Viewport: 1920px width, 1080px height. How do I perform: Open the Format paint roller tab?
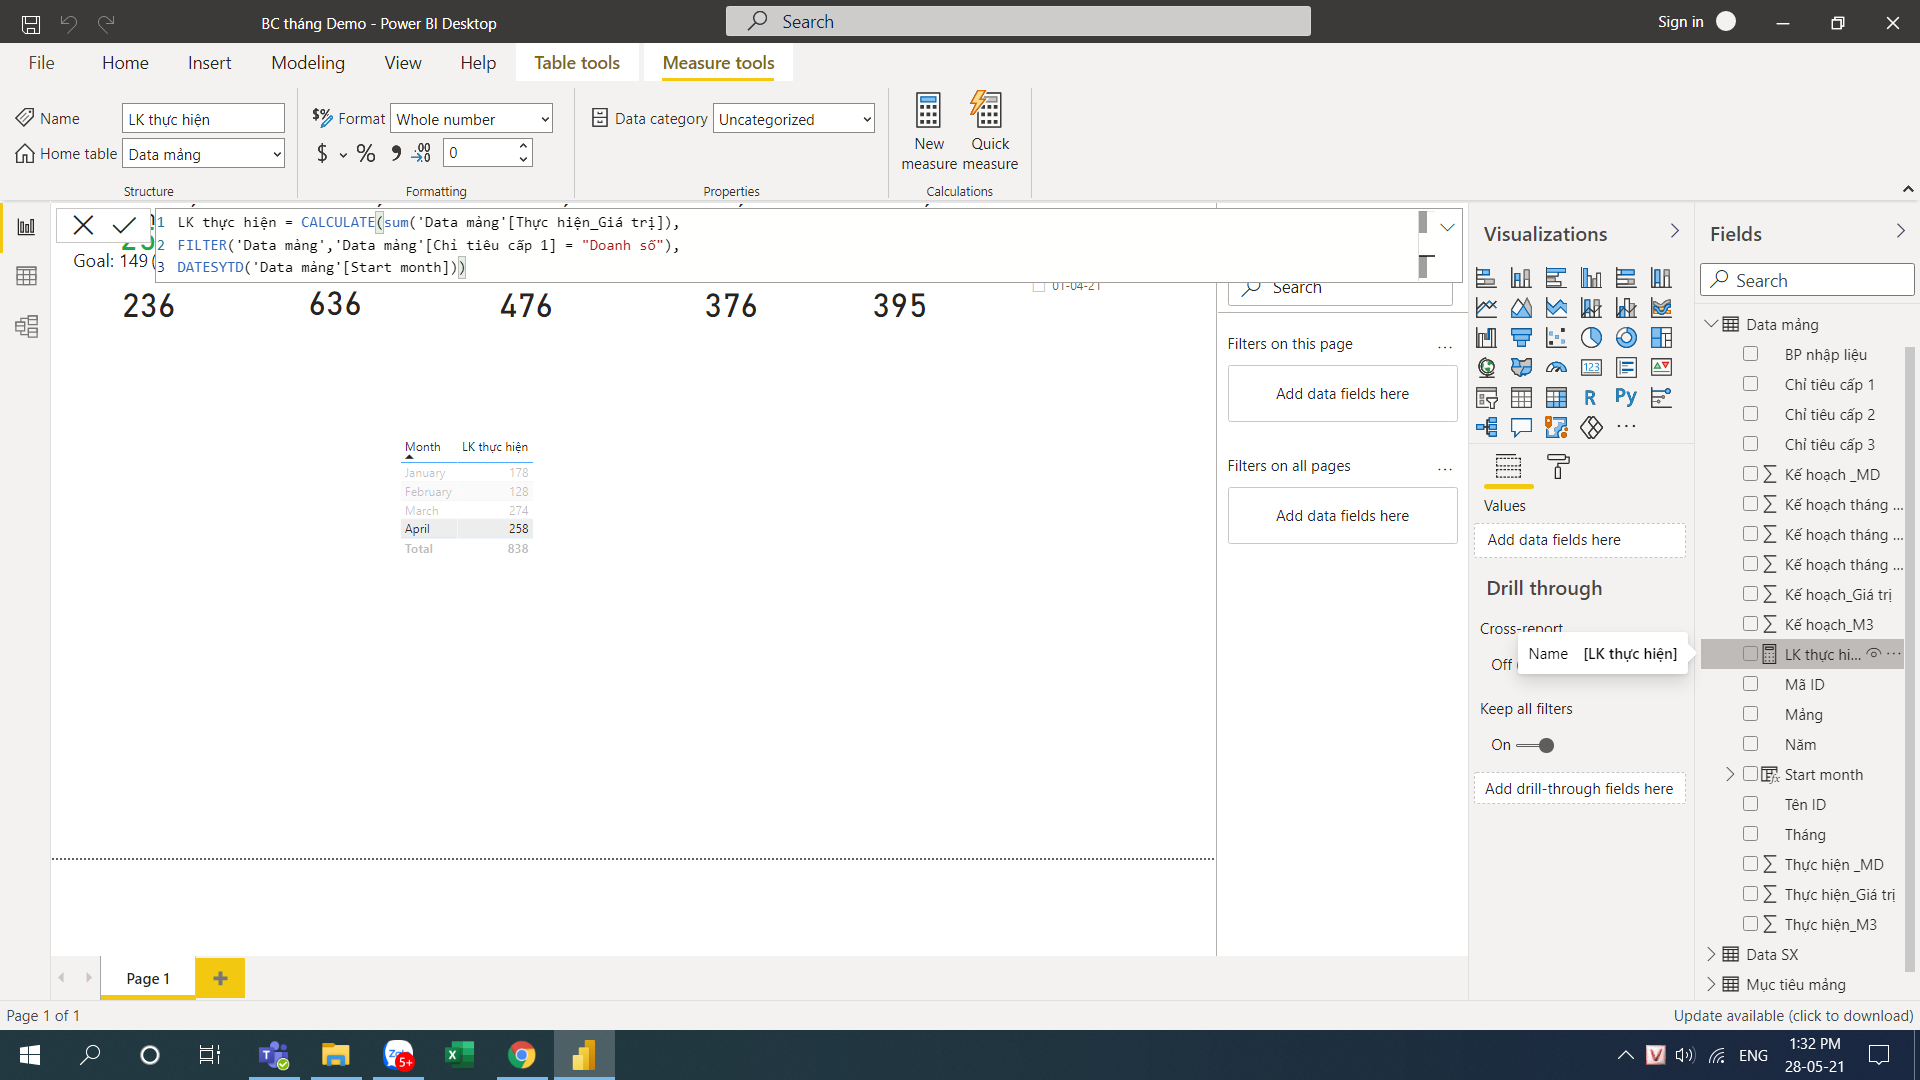(x=1558, y=467)
